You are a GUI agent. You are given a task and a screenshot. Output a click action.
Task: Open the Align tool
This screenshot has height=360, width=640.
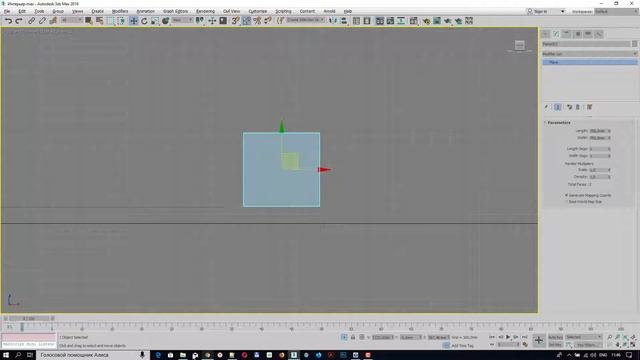(x=344, y=21)
